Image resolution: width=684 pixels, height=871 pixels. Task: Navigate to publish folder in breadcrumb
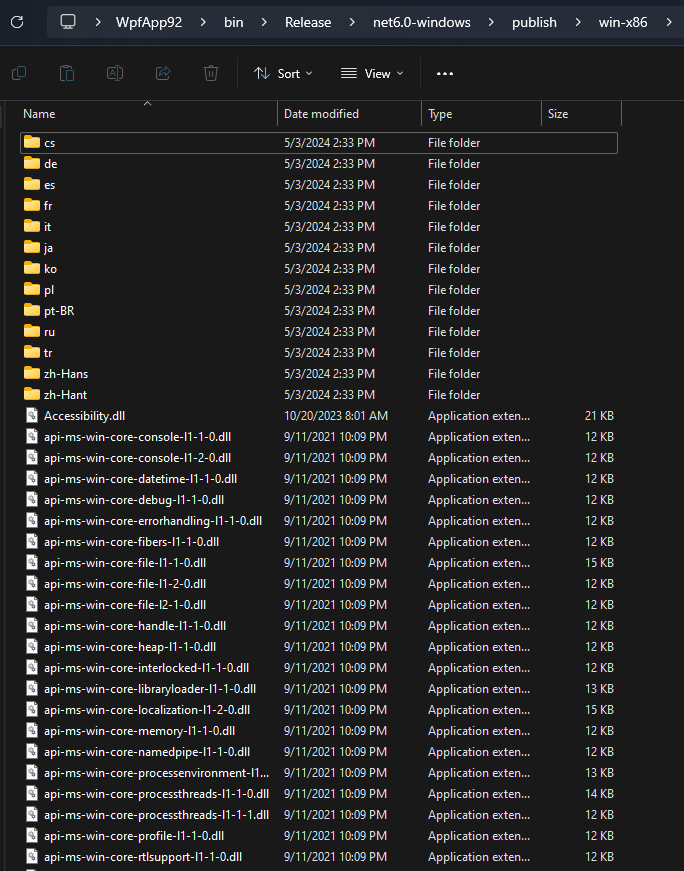534,22
